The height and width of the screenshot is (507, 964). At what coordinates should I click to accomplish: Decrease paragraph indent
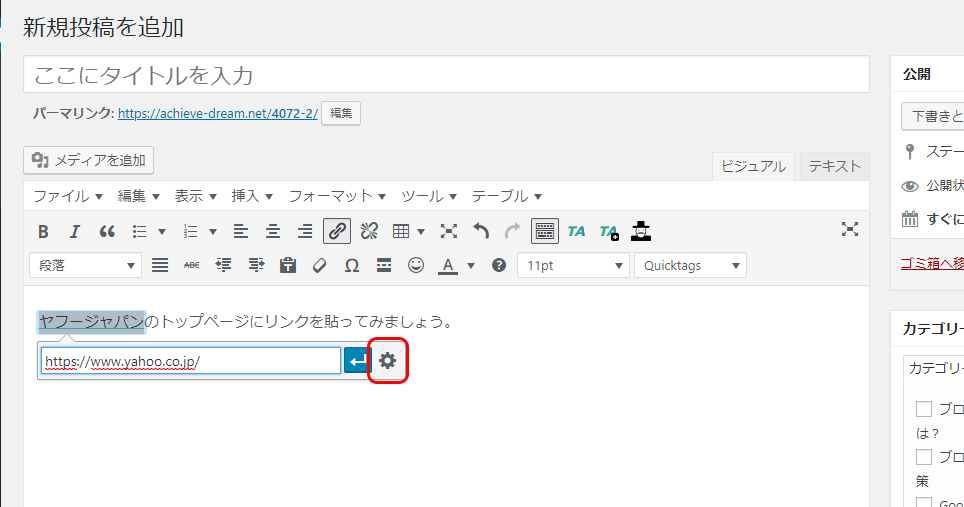[x=224, y=265]
